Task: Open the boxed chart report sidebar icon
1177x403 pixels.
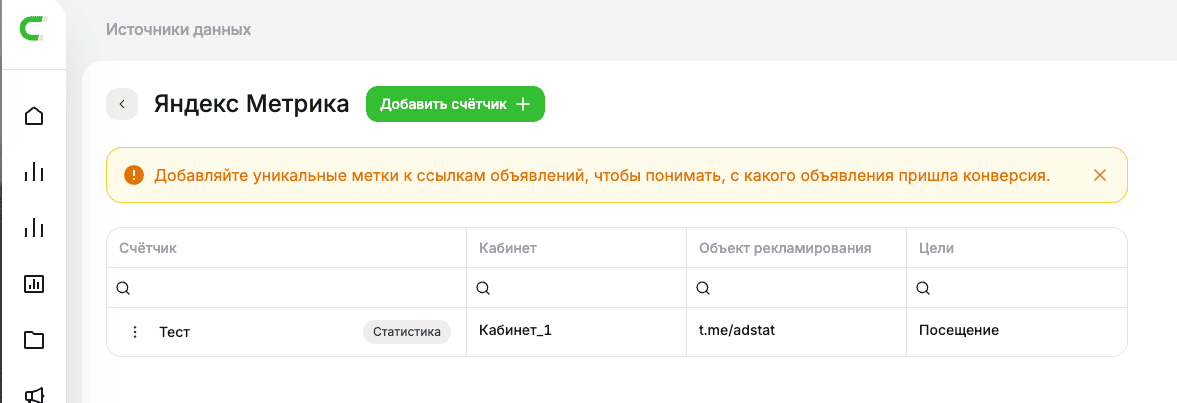Action: tap(34, 284)
